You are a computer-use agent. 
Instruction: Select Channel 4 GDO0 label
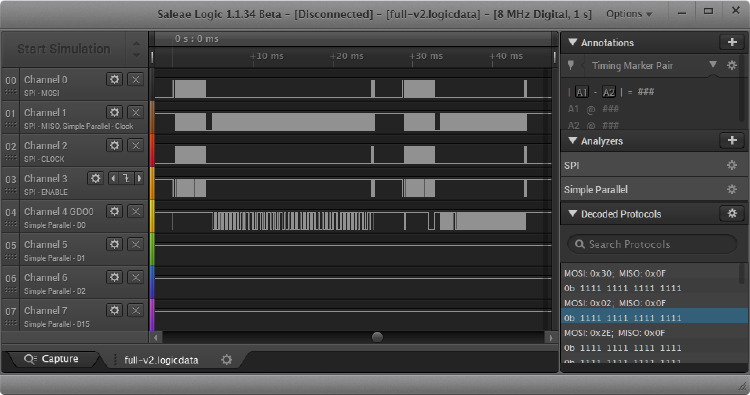point(59,211)
